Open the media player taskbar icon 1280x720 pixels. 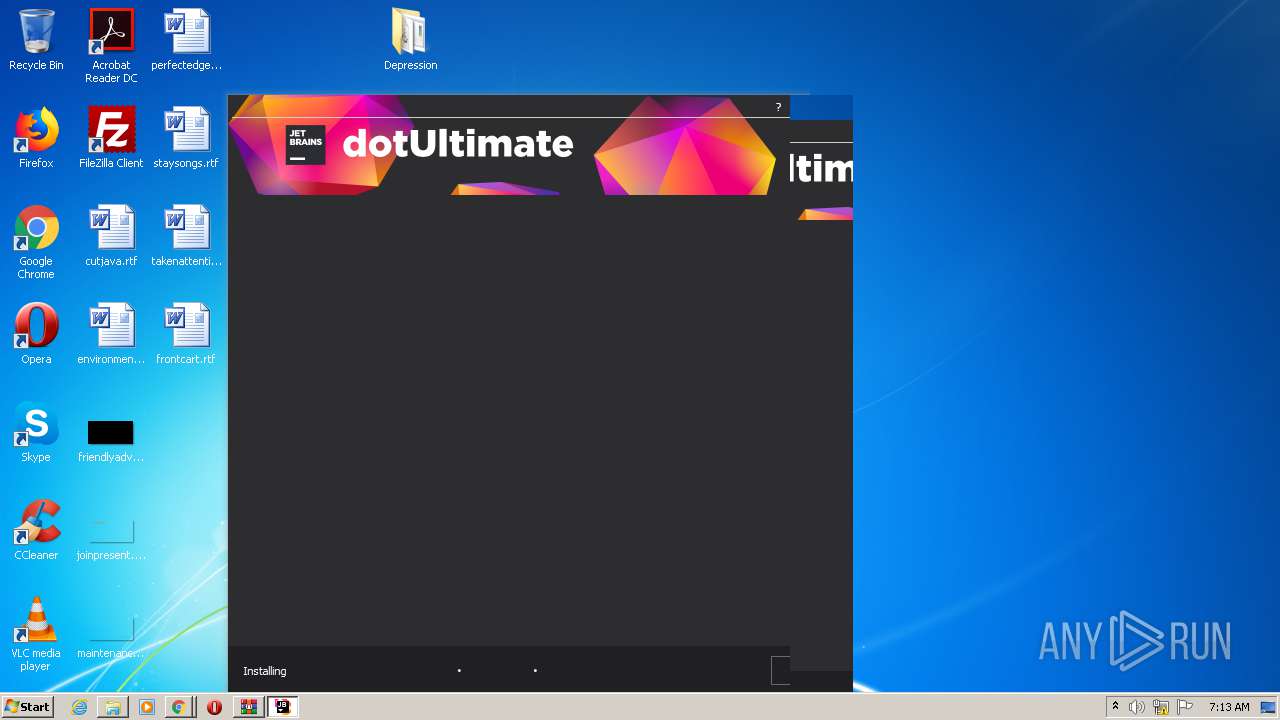147,707
